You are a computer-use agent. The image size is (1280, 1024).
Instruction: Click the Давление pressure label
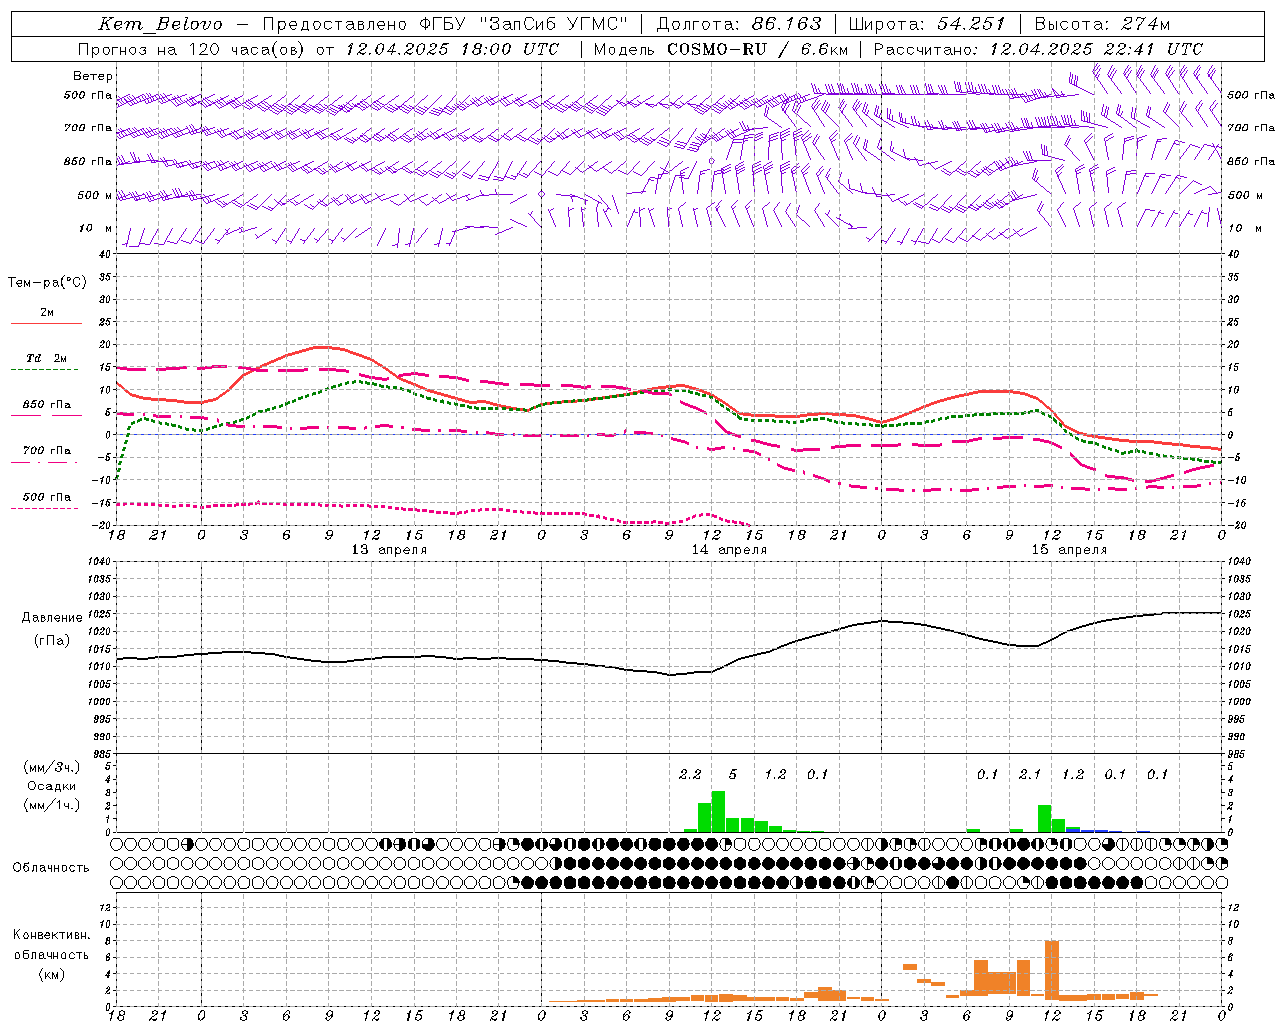coord(52,618)
